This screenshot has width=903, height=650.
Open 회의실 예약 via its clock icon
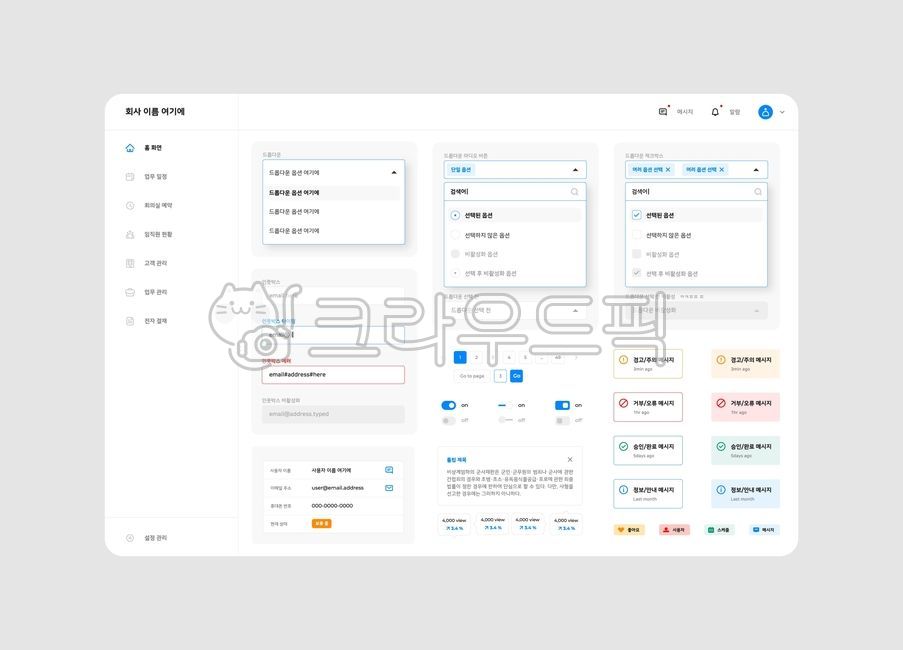click(x=130, y=204)
